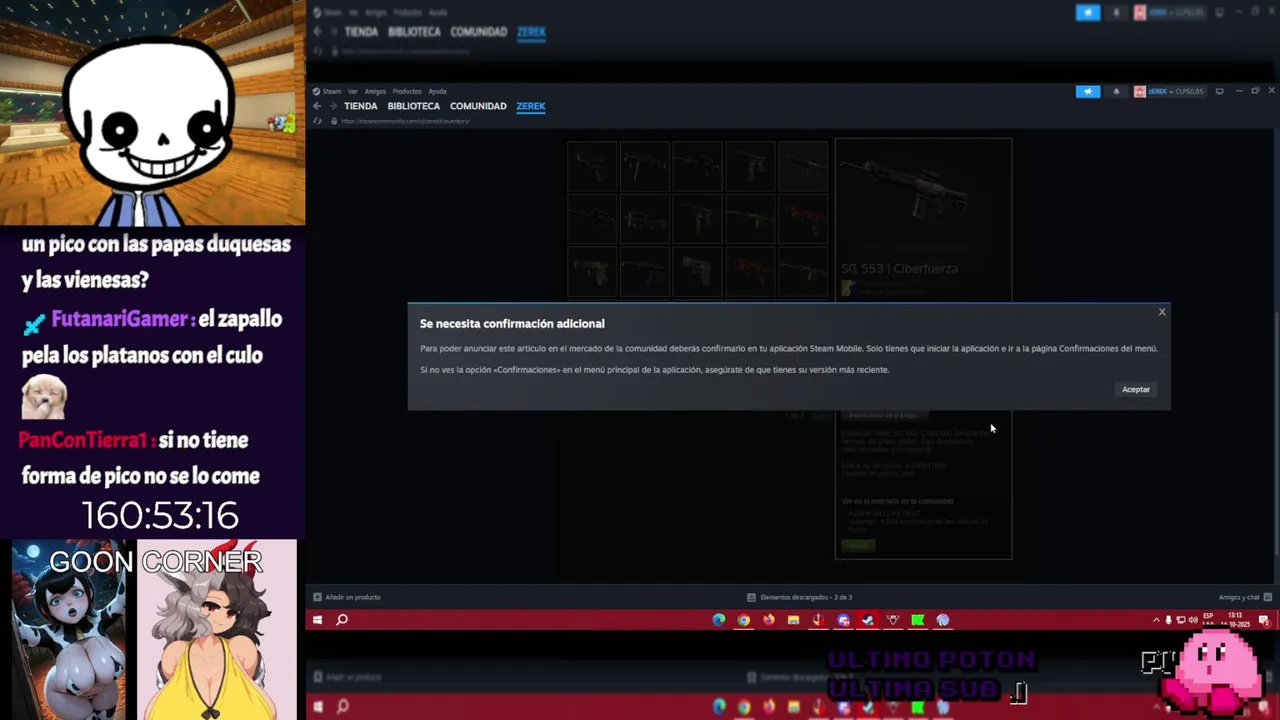Go to BIBLIOTECA tab in background Steam window
The width and height of the screenshot is (1280, 720).
[414, 32]
